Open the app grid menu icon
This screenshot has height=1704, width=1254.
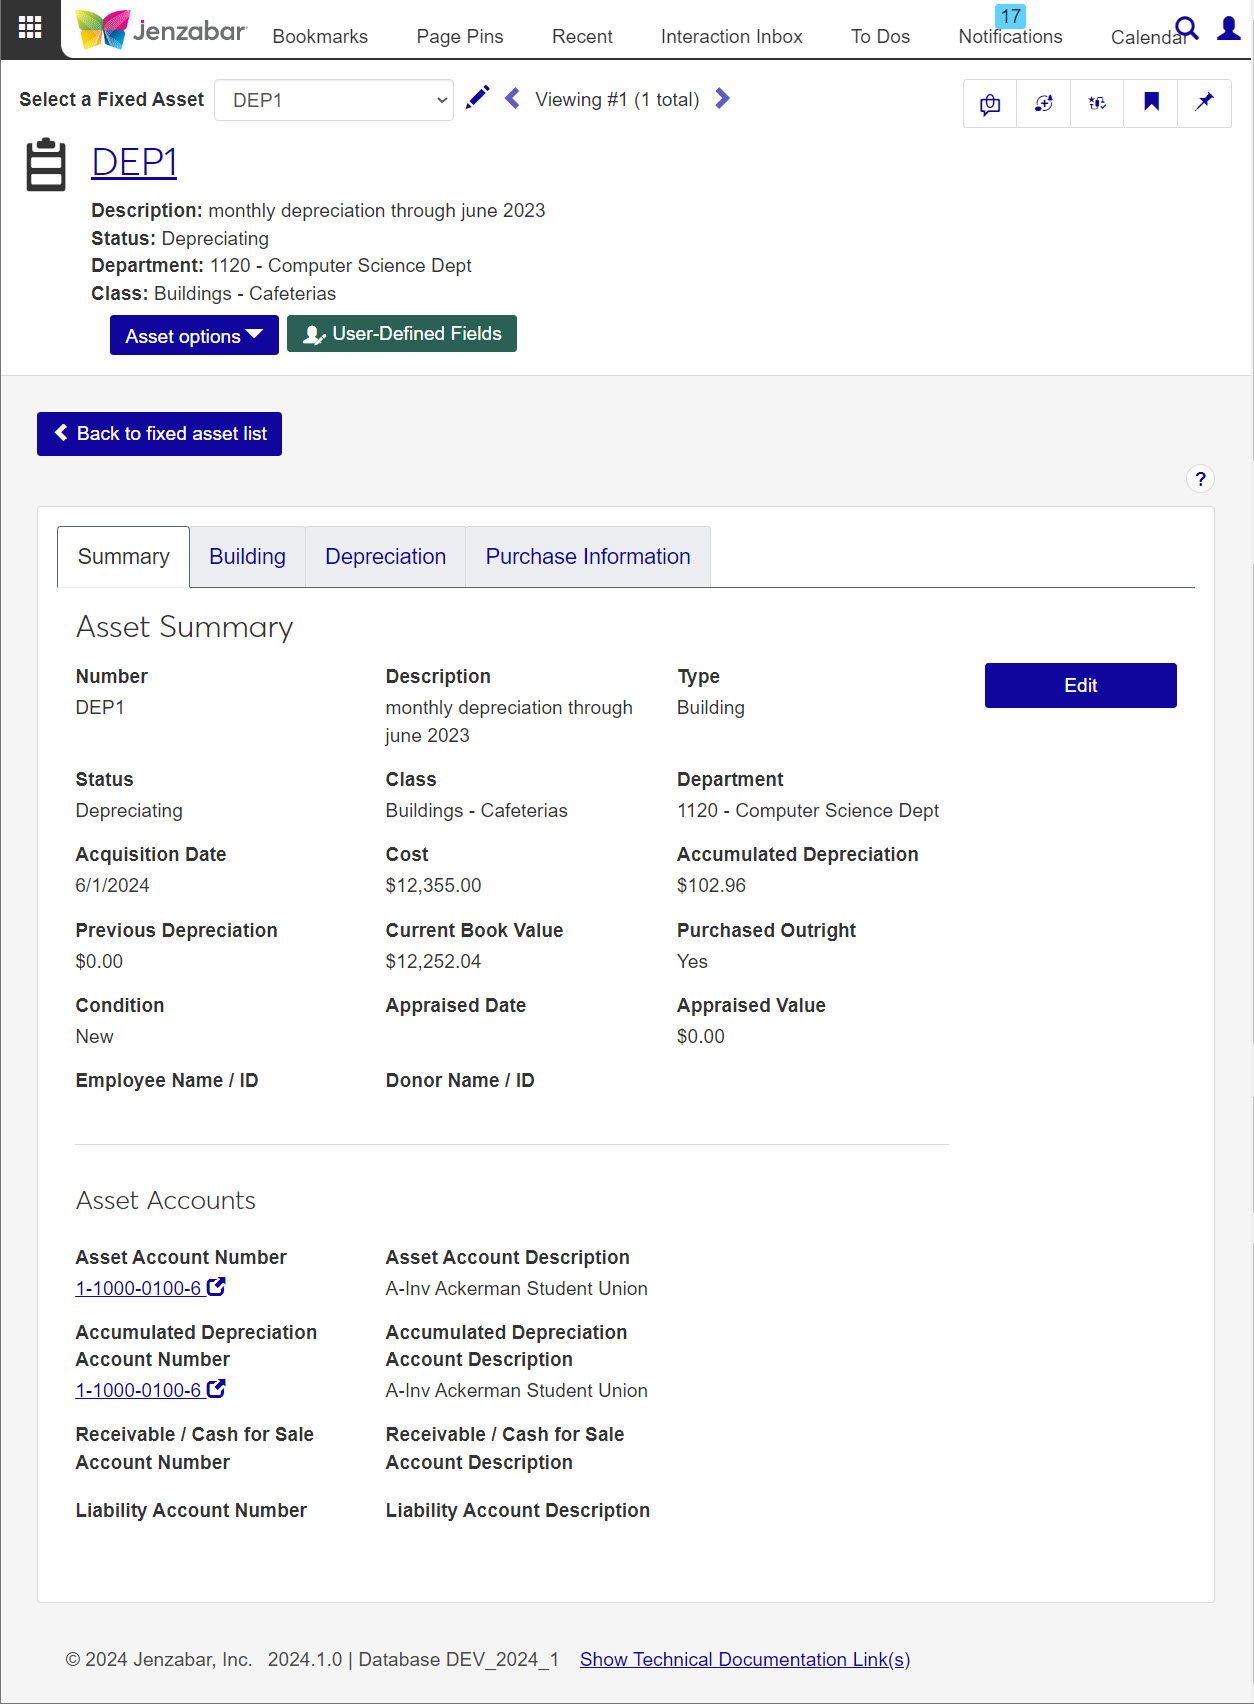30,28
